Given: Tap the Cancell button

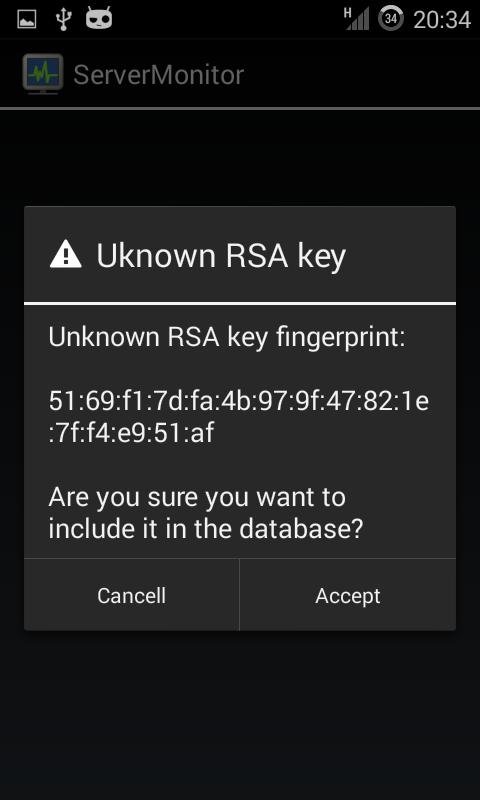Looking at the screenshot, I should click(132, 595).
